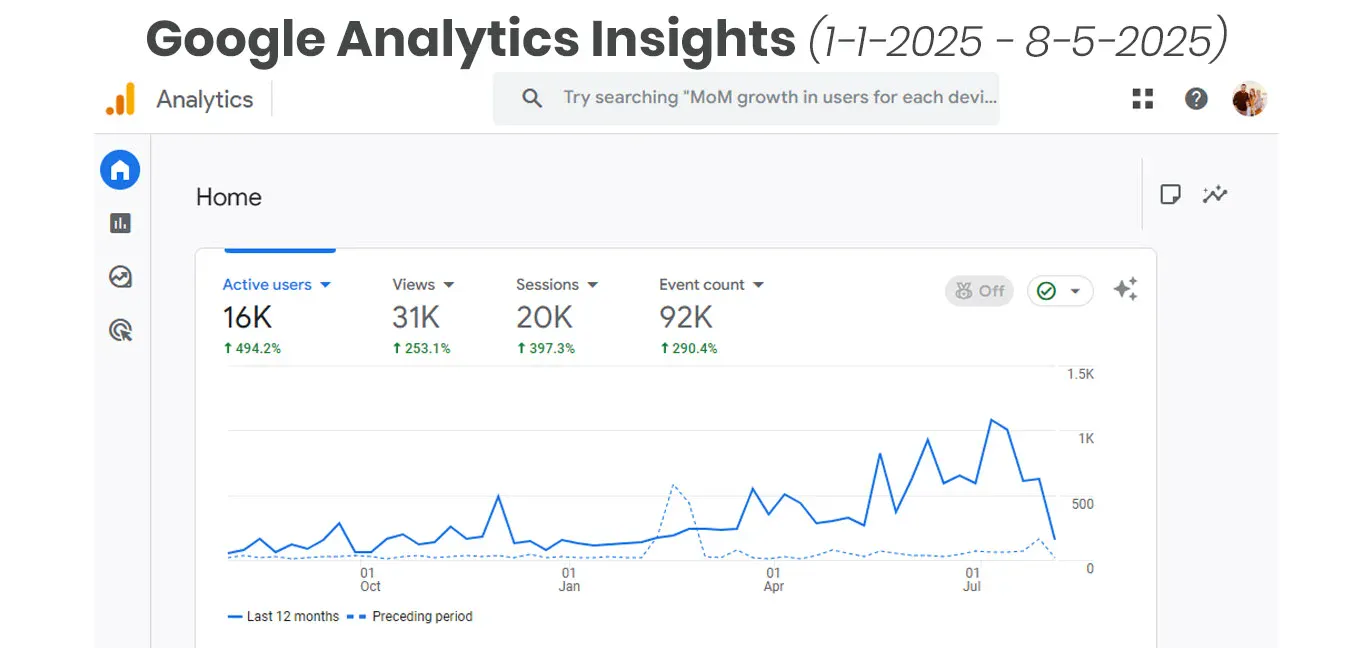Select the Event count metric tab

coord(711,285)
